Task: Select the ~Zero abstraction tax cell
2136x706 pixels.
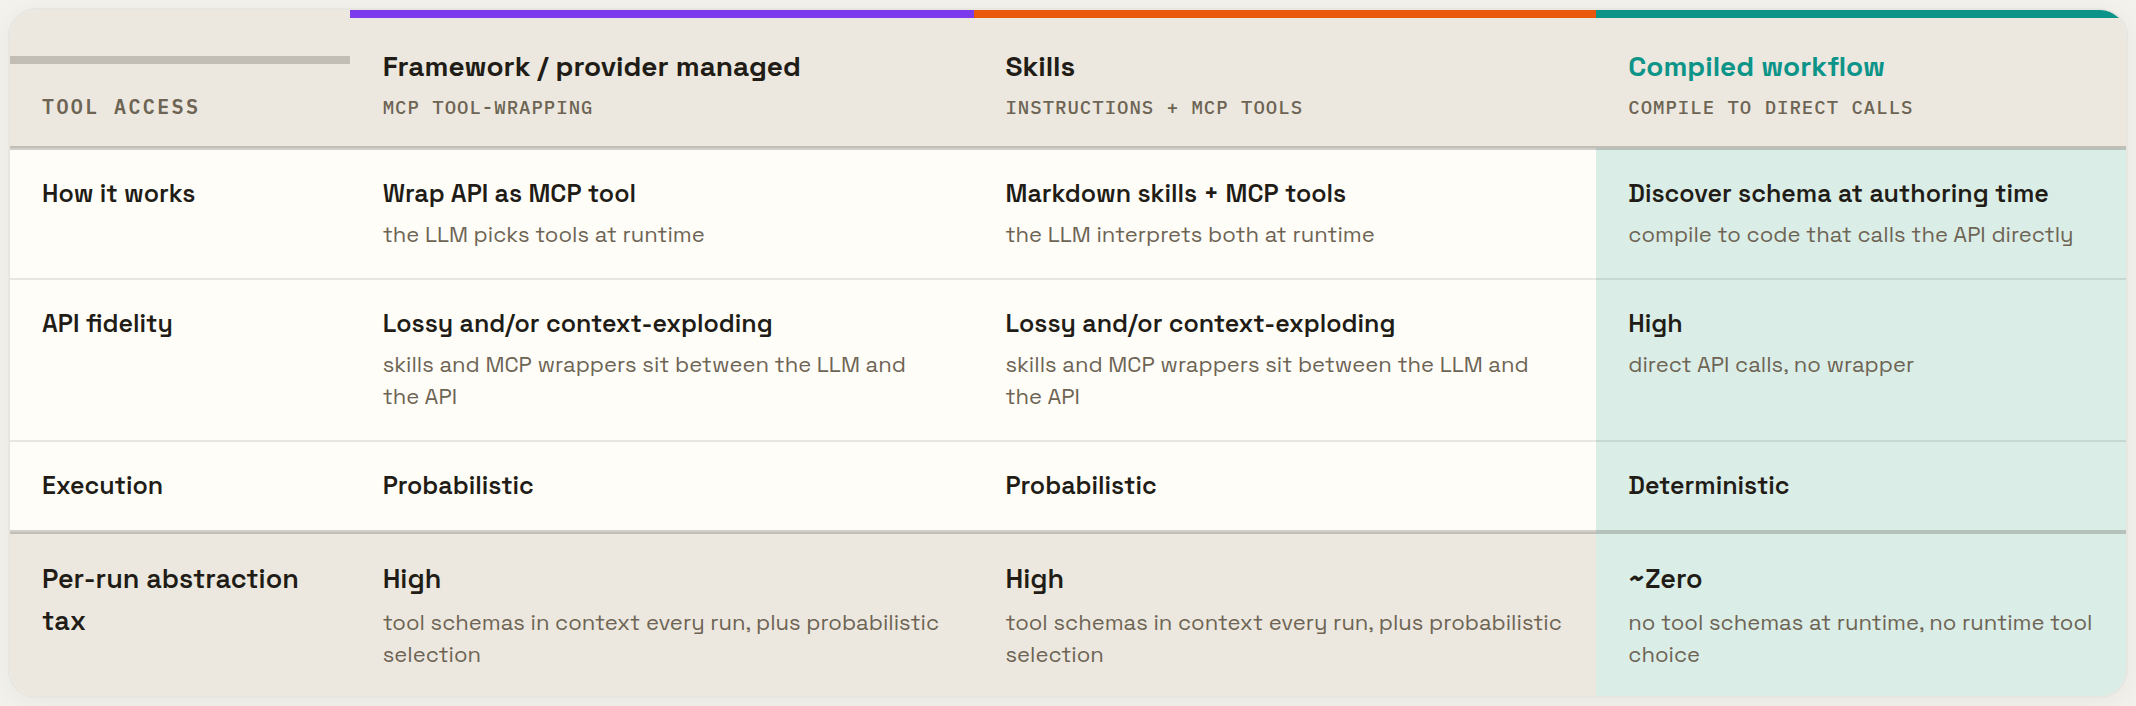Action: (1665, 579)
